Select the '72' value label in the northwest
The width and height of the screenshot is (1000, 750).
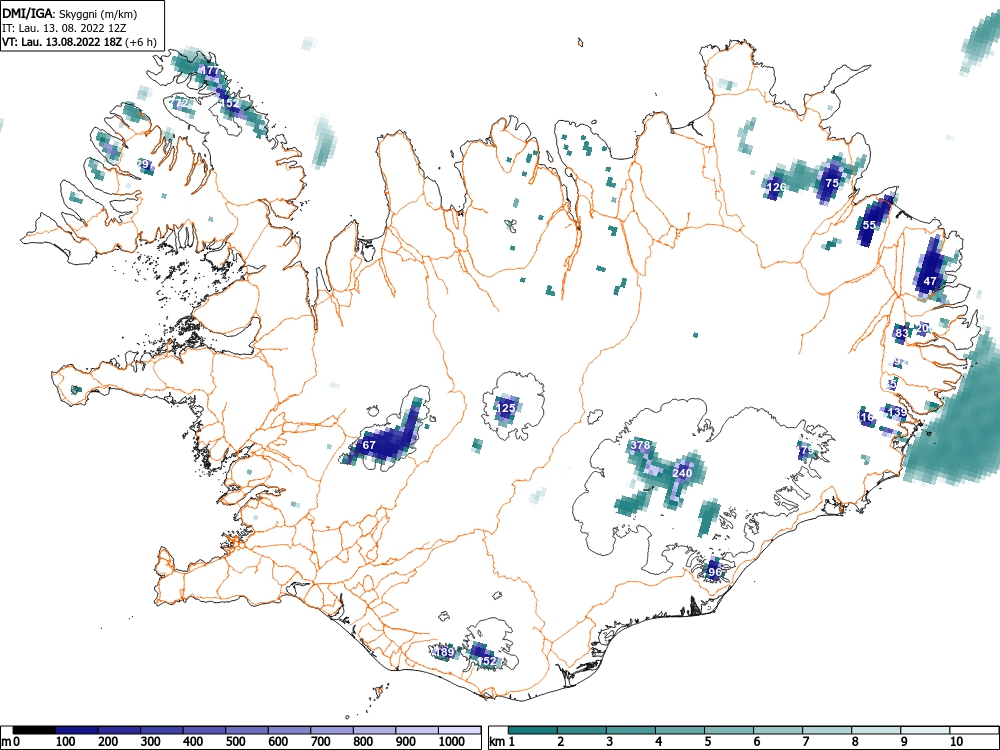pos(182,103)
